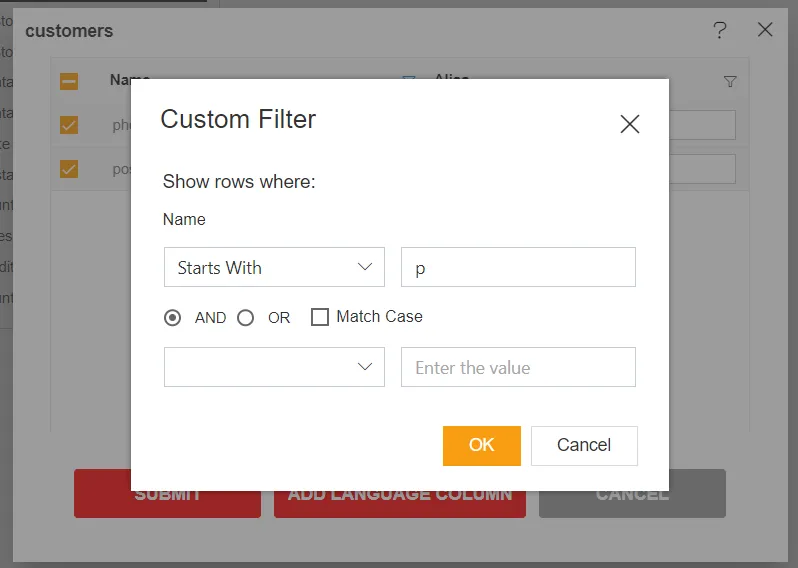This screenshot has width=798, height=568.
Task: Click the filter value field containing 'p'
Action: click(x=518, y=268)
